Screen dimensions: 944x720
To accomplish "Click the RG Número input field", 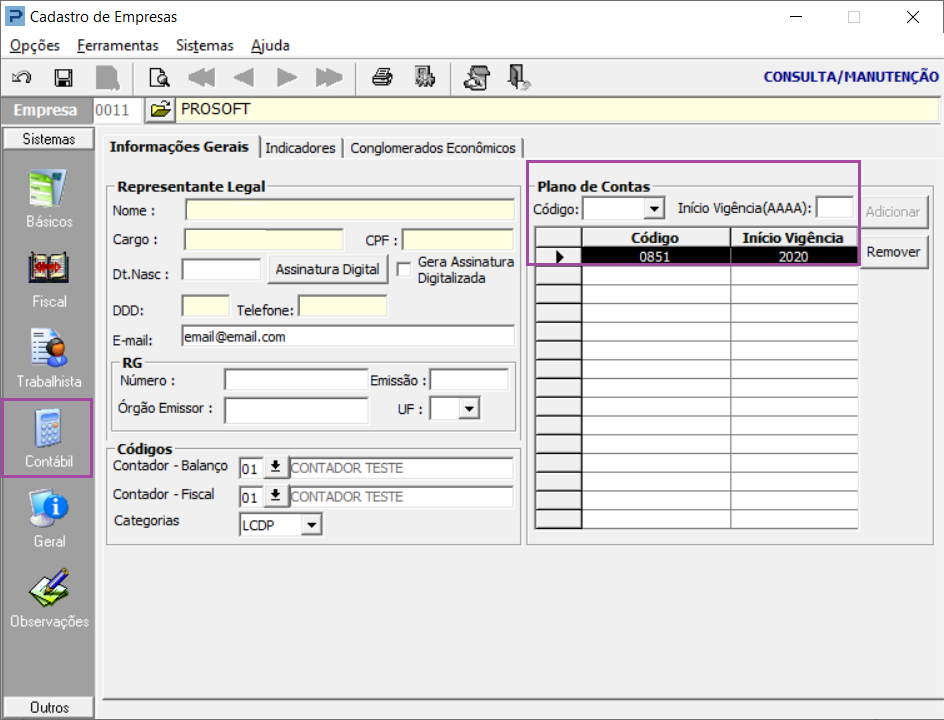I will click(x=296, y=380).
